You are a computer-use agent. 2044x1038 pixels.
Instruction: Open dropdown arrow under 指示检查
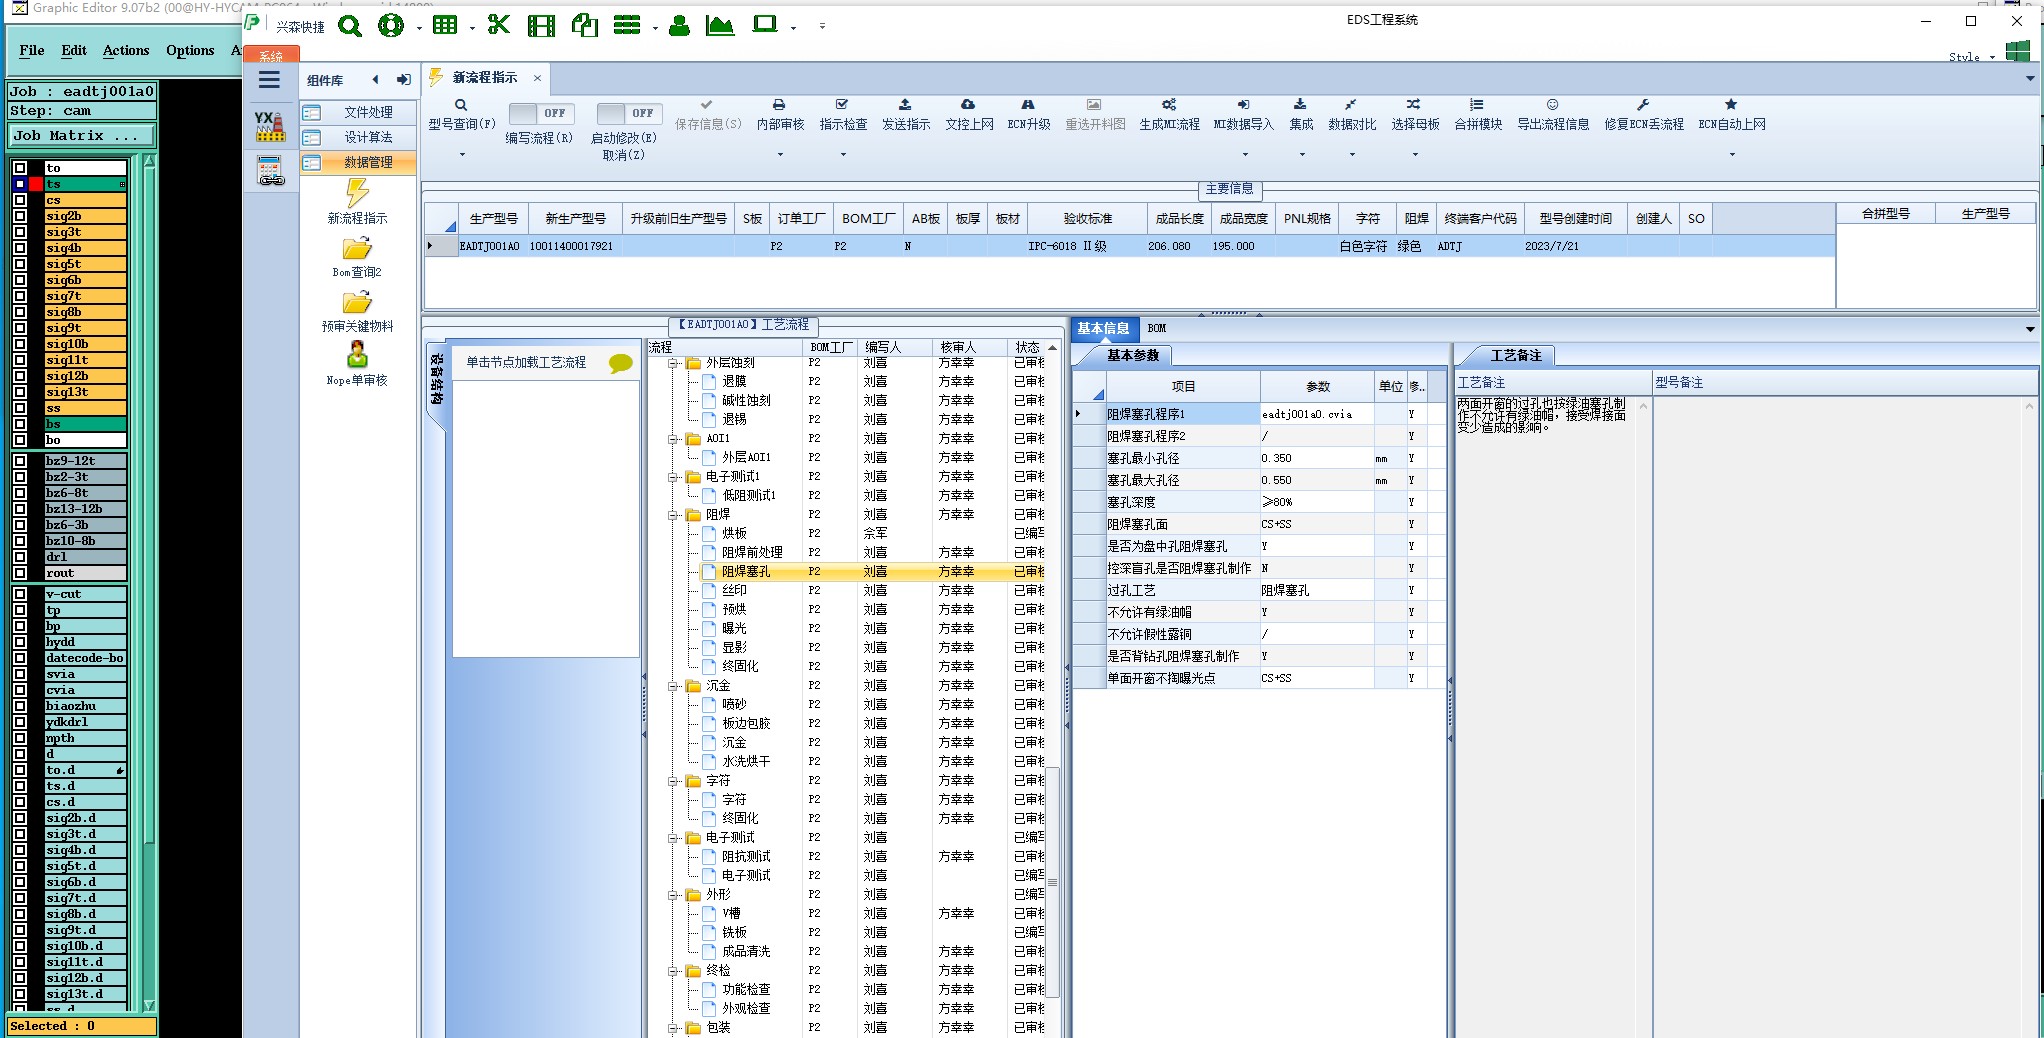(843, 154)
